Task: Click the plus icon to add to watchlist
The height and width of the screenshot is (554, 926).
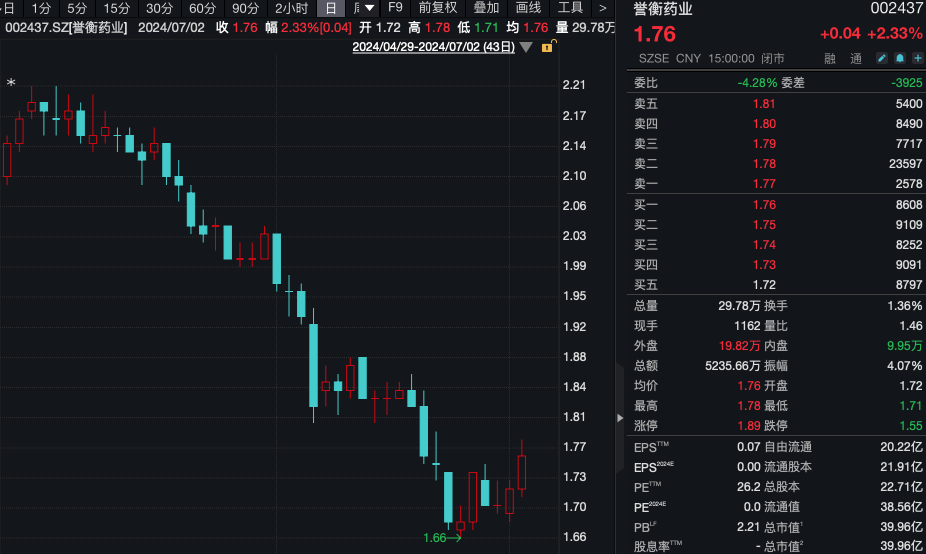Action: (x=916, y=59)
